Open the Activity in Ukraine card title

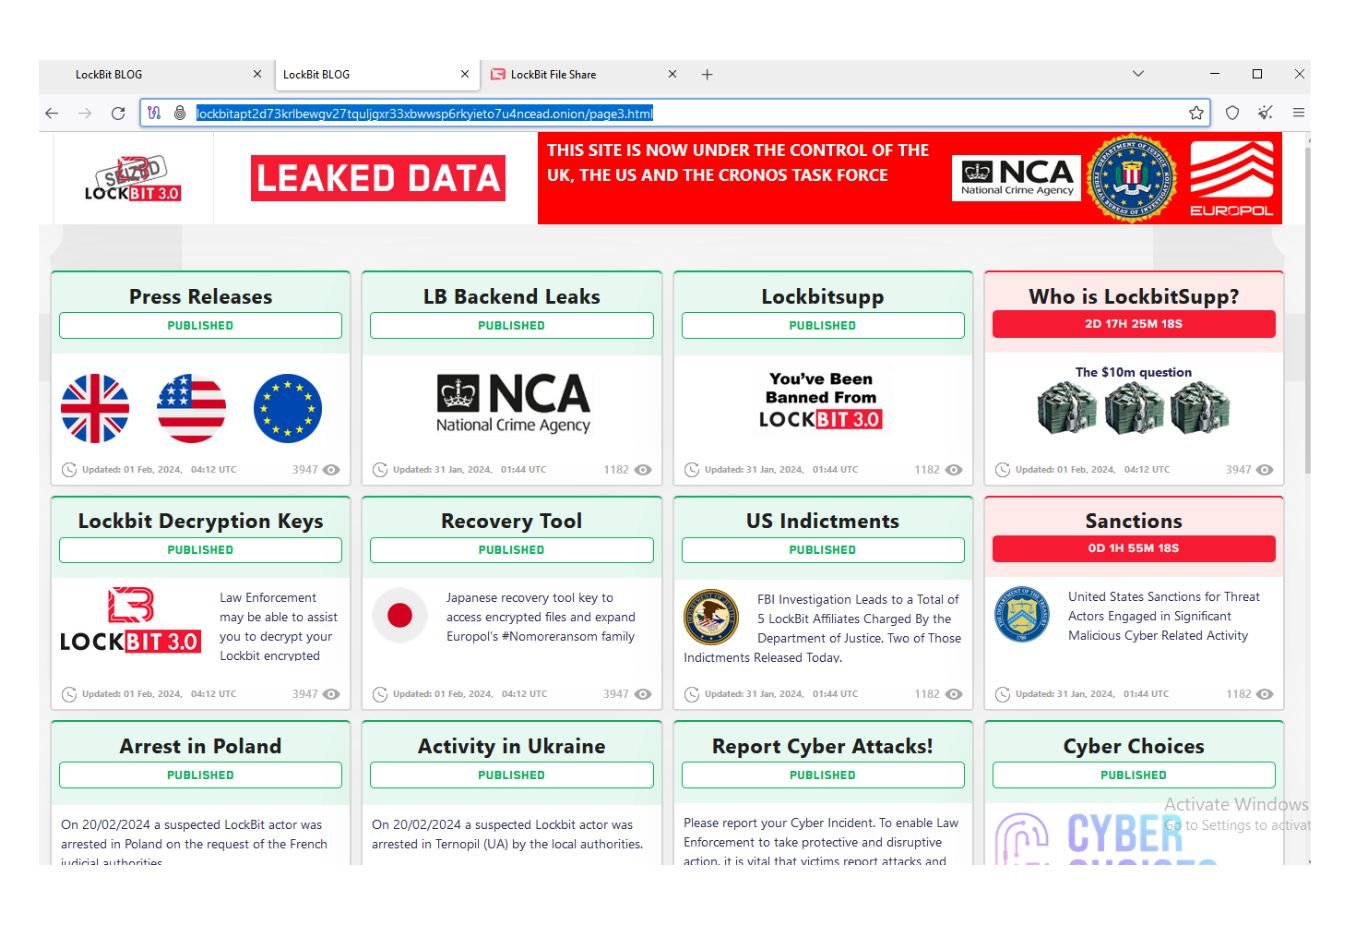(511, 746)
